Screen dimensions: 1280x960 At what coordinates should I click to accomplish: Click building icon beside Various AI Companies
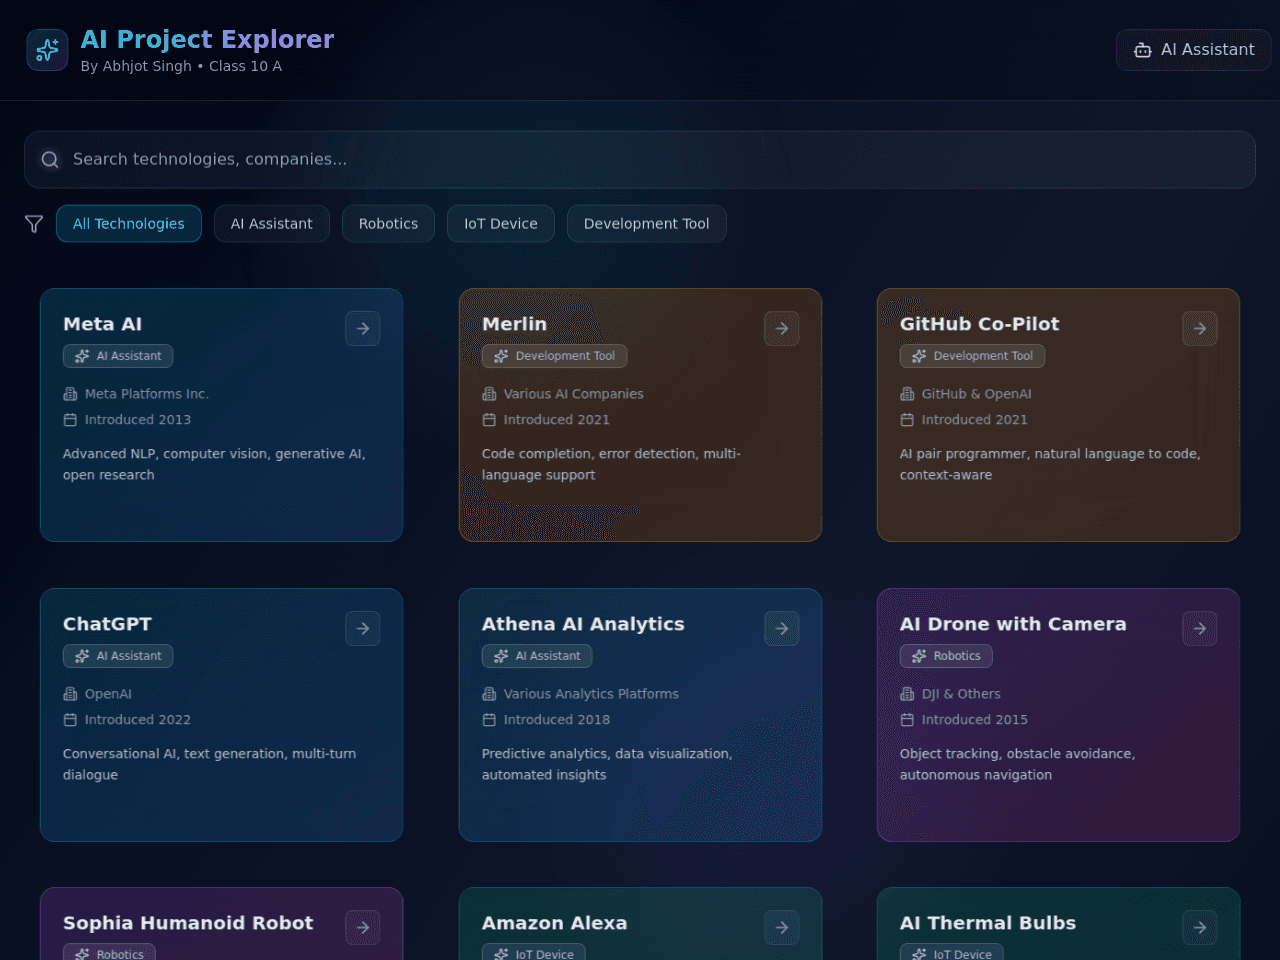[489, 394]
